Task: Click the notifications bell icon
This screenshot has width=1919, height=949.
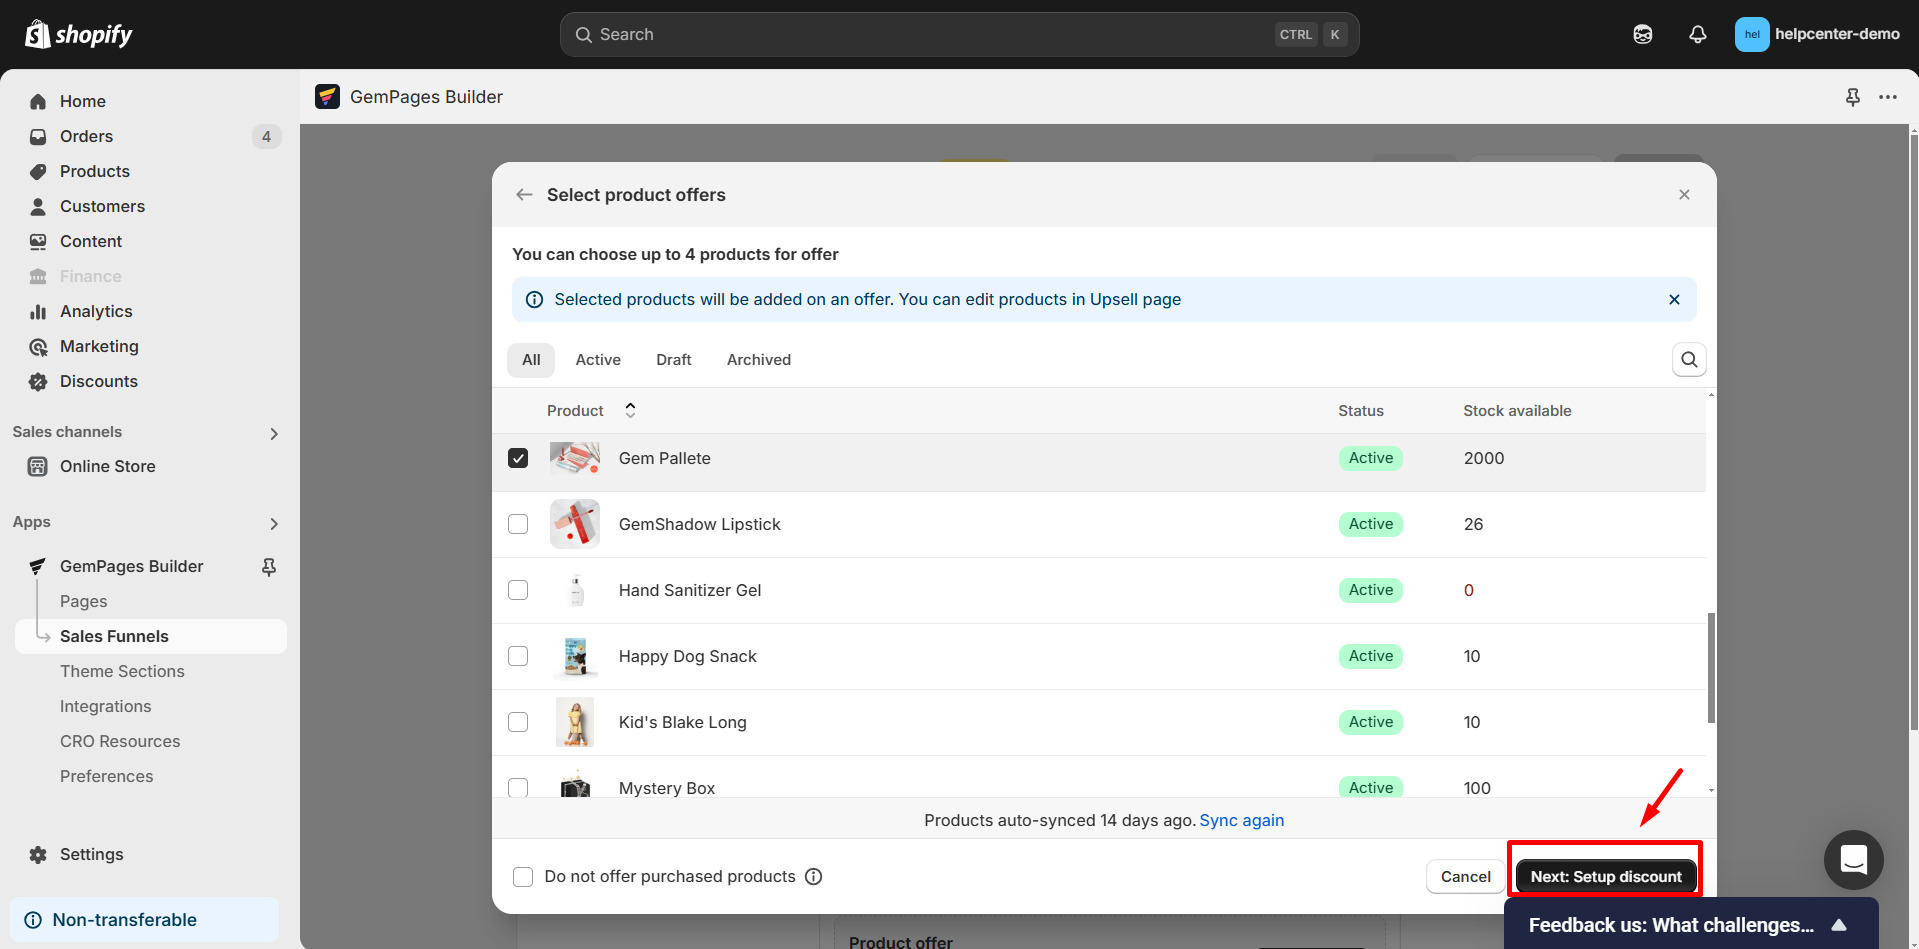Action: (x=1697, y=35)
